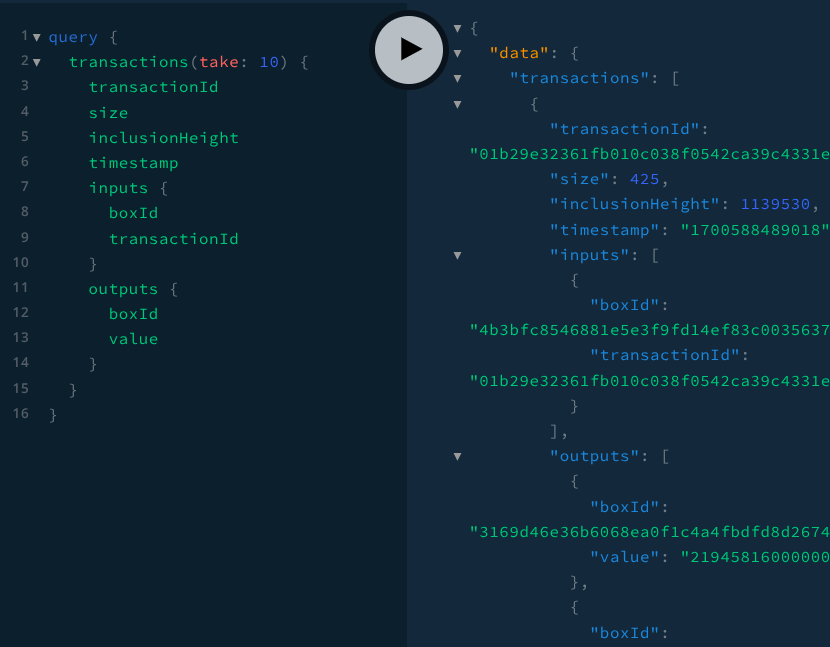The width and height of the screenshot is (830, 647).
Task: Click the transactionId hash under inputs in response
Action: click(649, 381)
